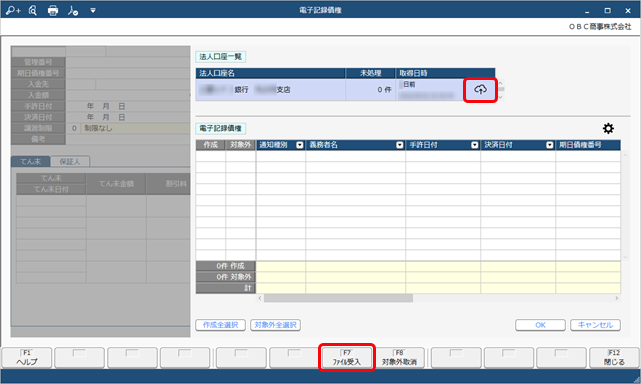Click the printer icon in title bar

53,10
